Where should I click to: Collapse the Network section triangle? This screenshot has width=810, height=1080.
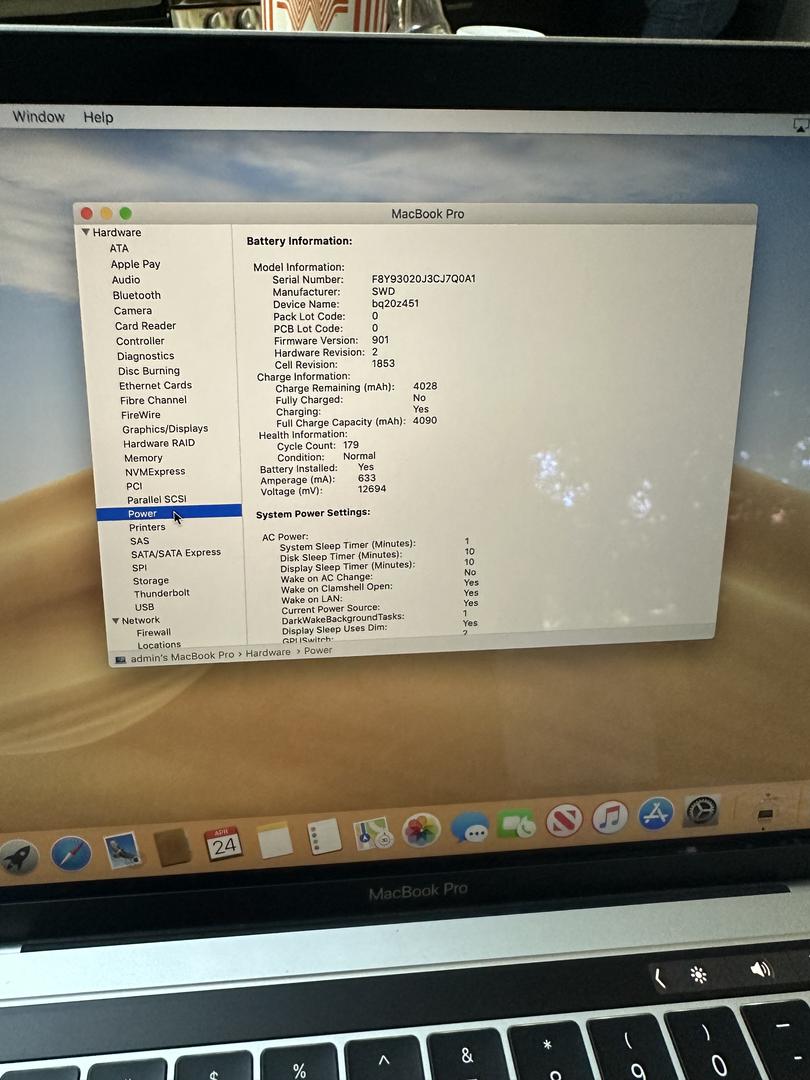coord(115,621)
